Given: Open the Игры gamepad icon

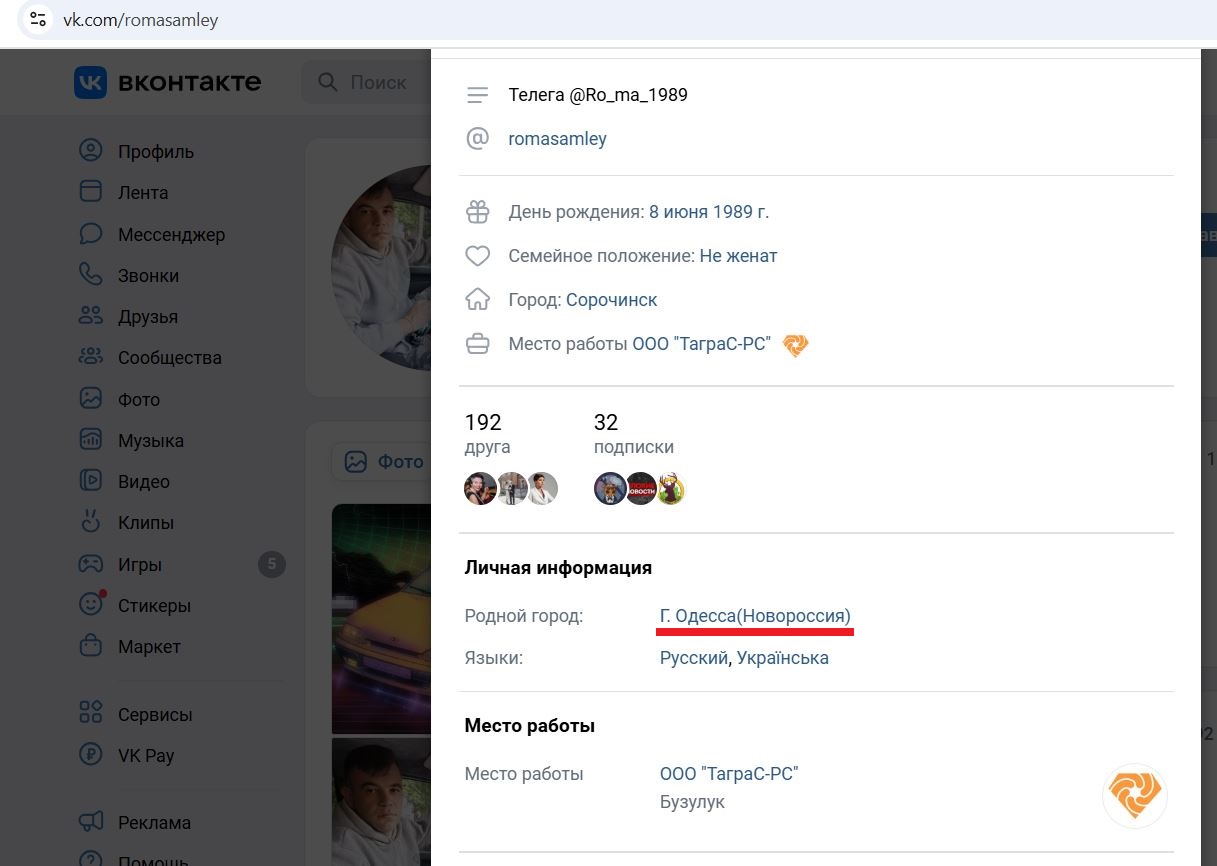Looking at the screenshot, I should [91, 564].
